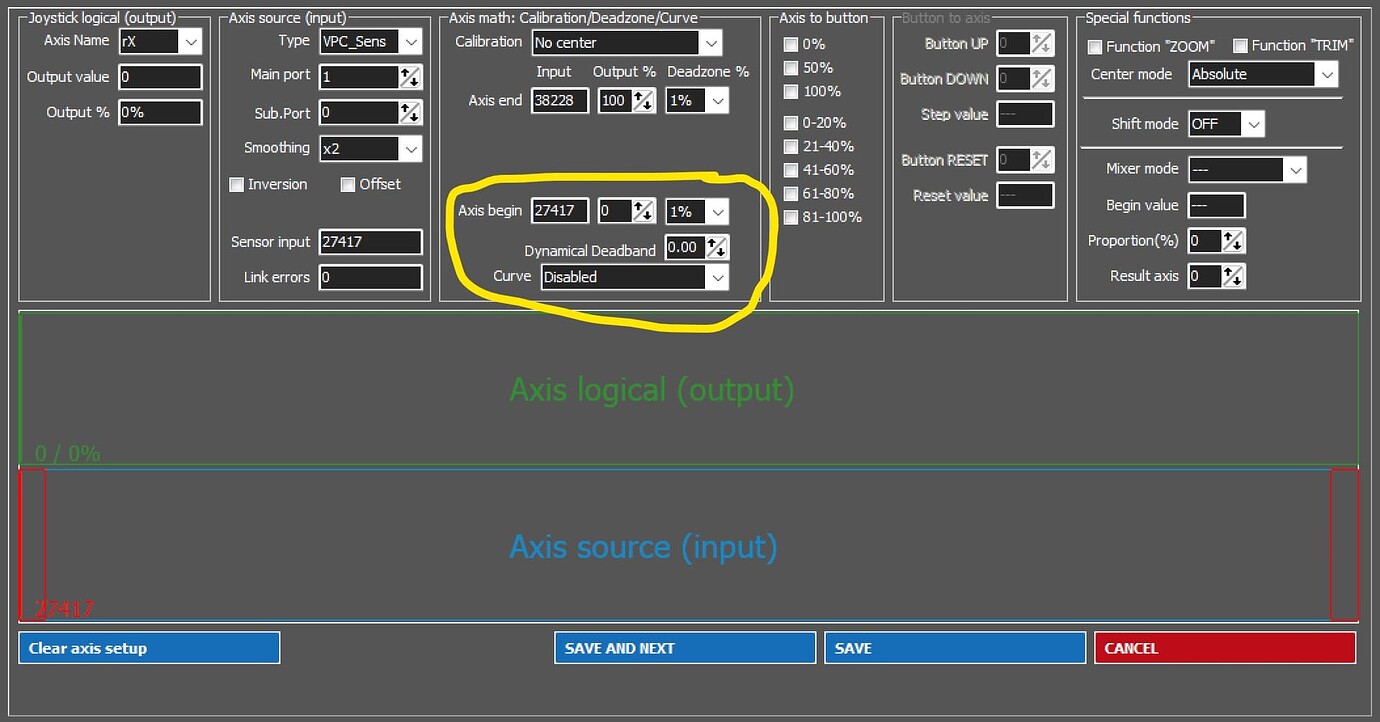Cancel the axis configuration

point(1224,647)
